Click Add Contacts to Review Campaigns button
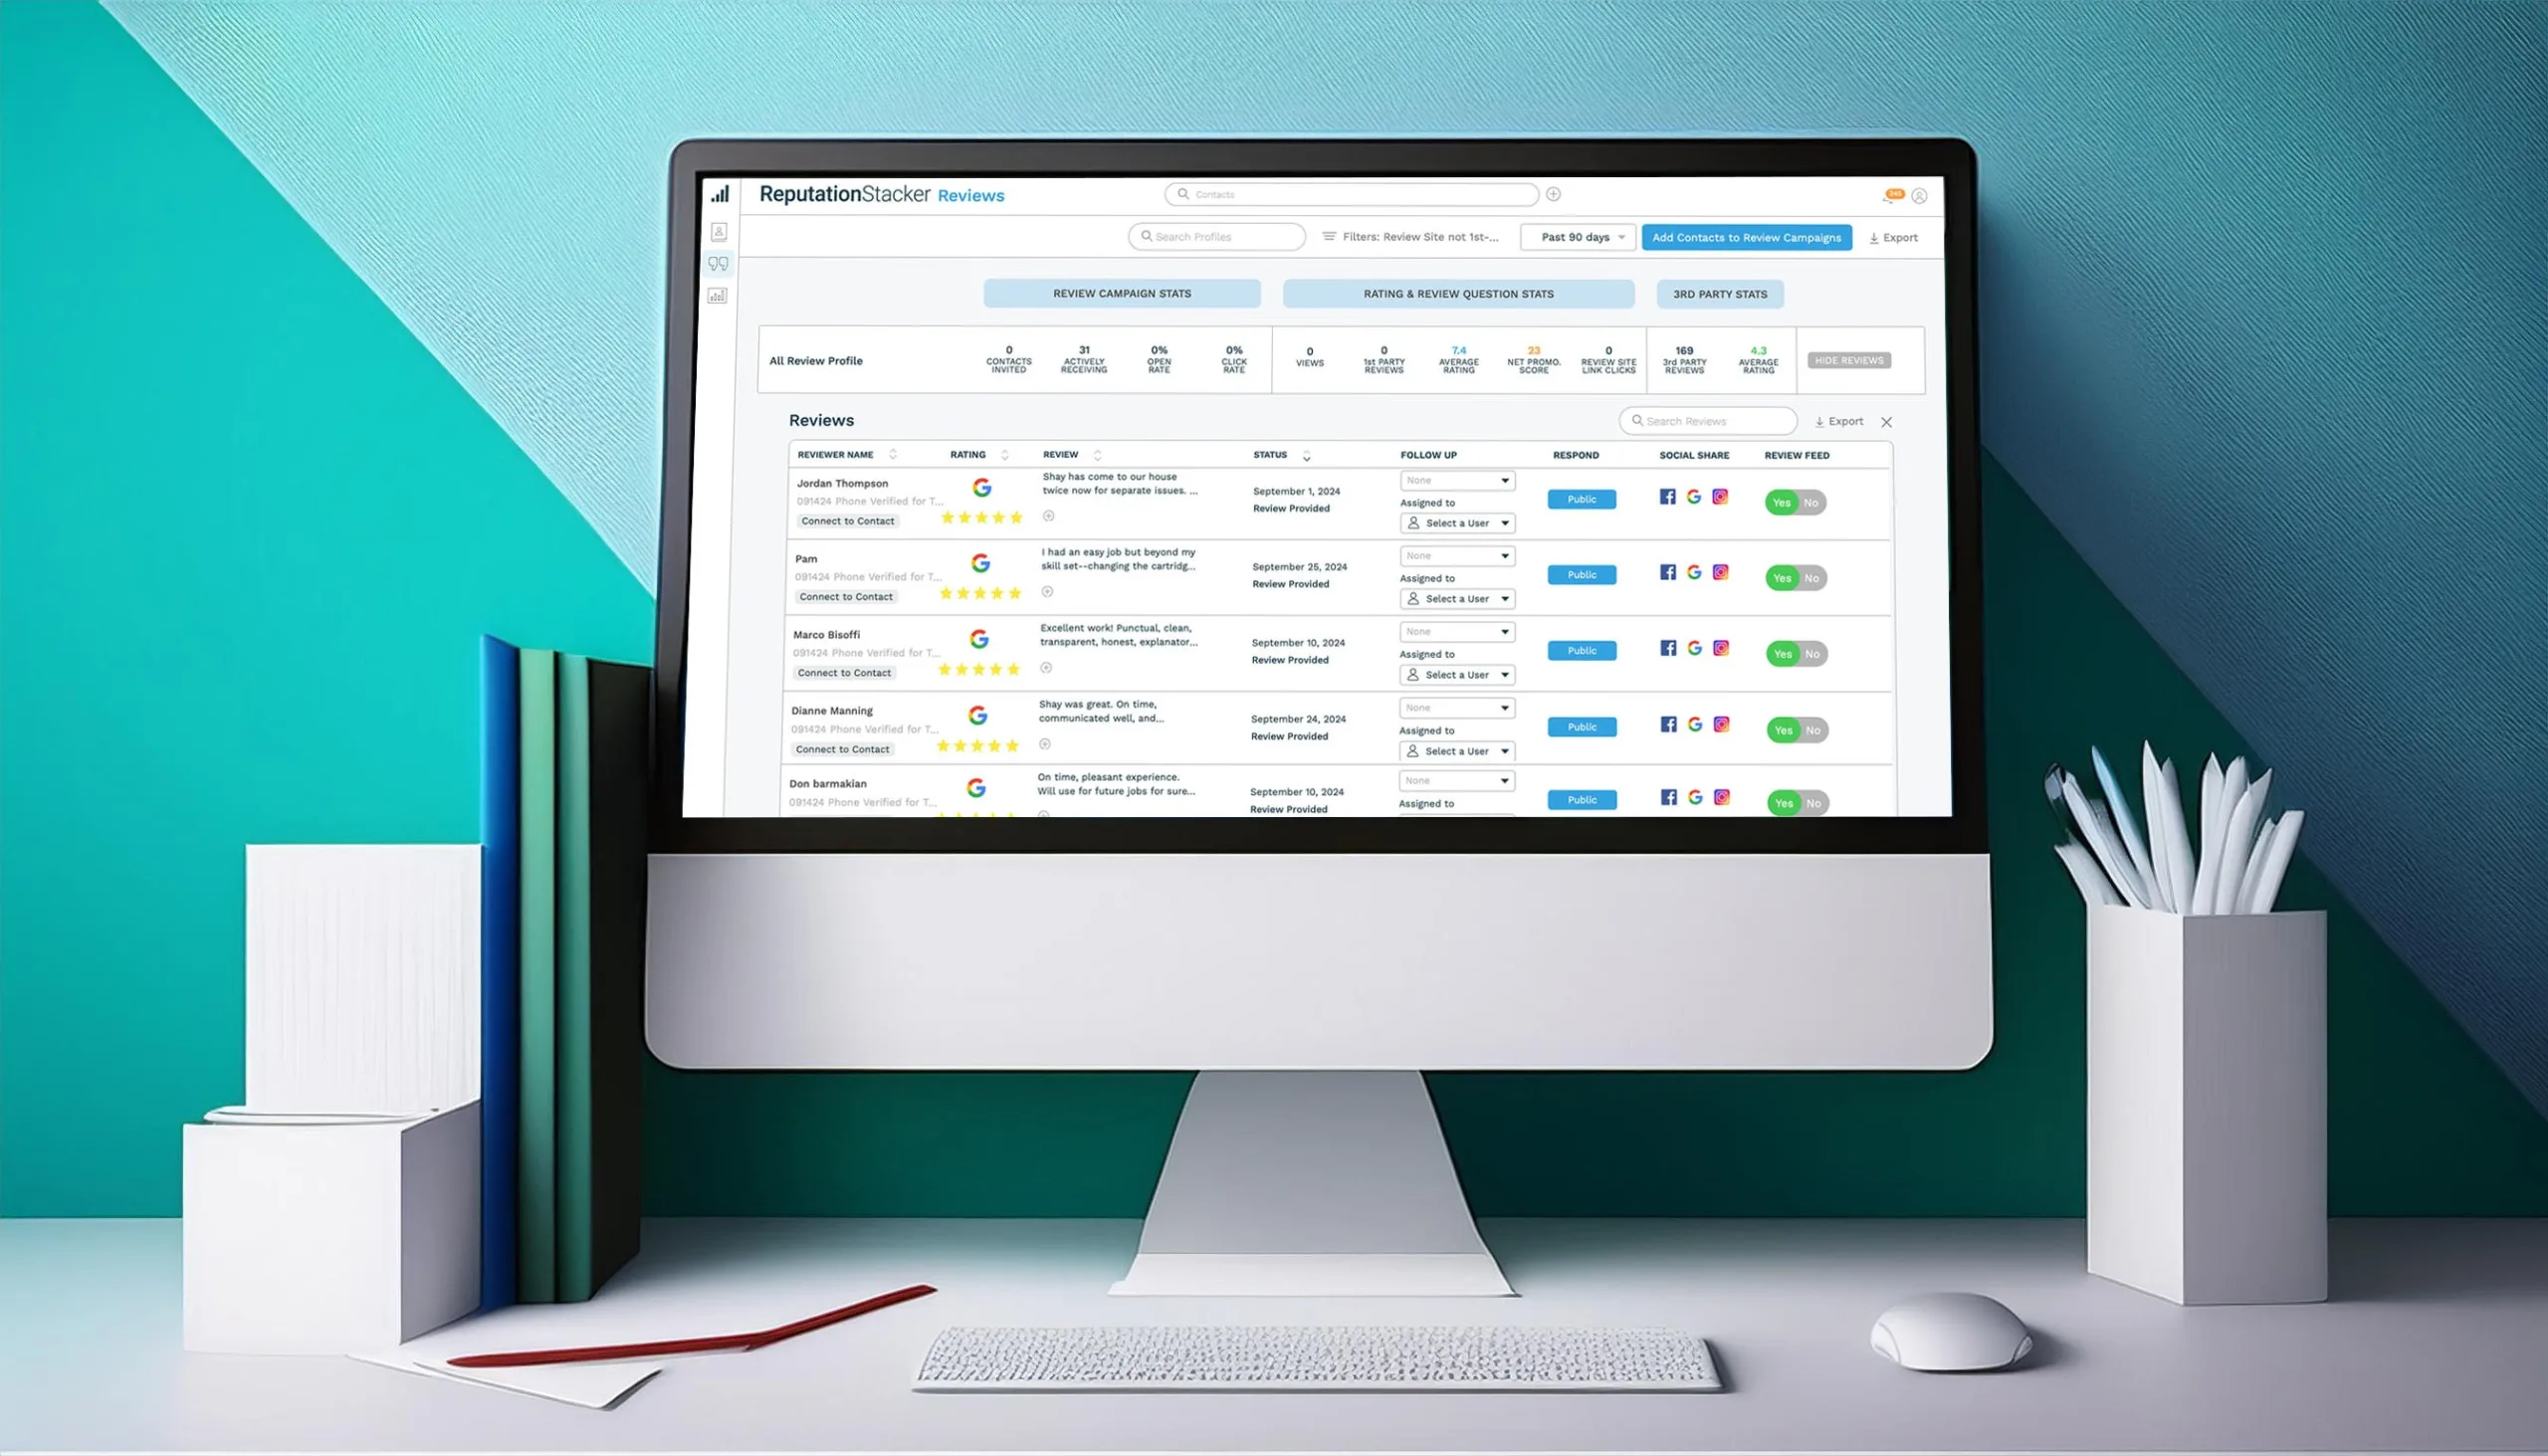Screen dimensions: 2548x1456 [x=1745, y=236]
